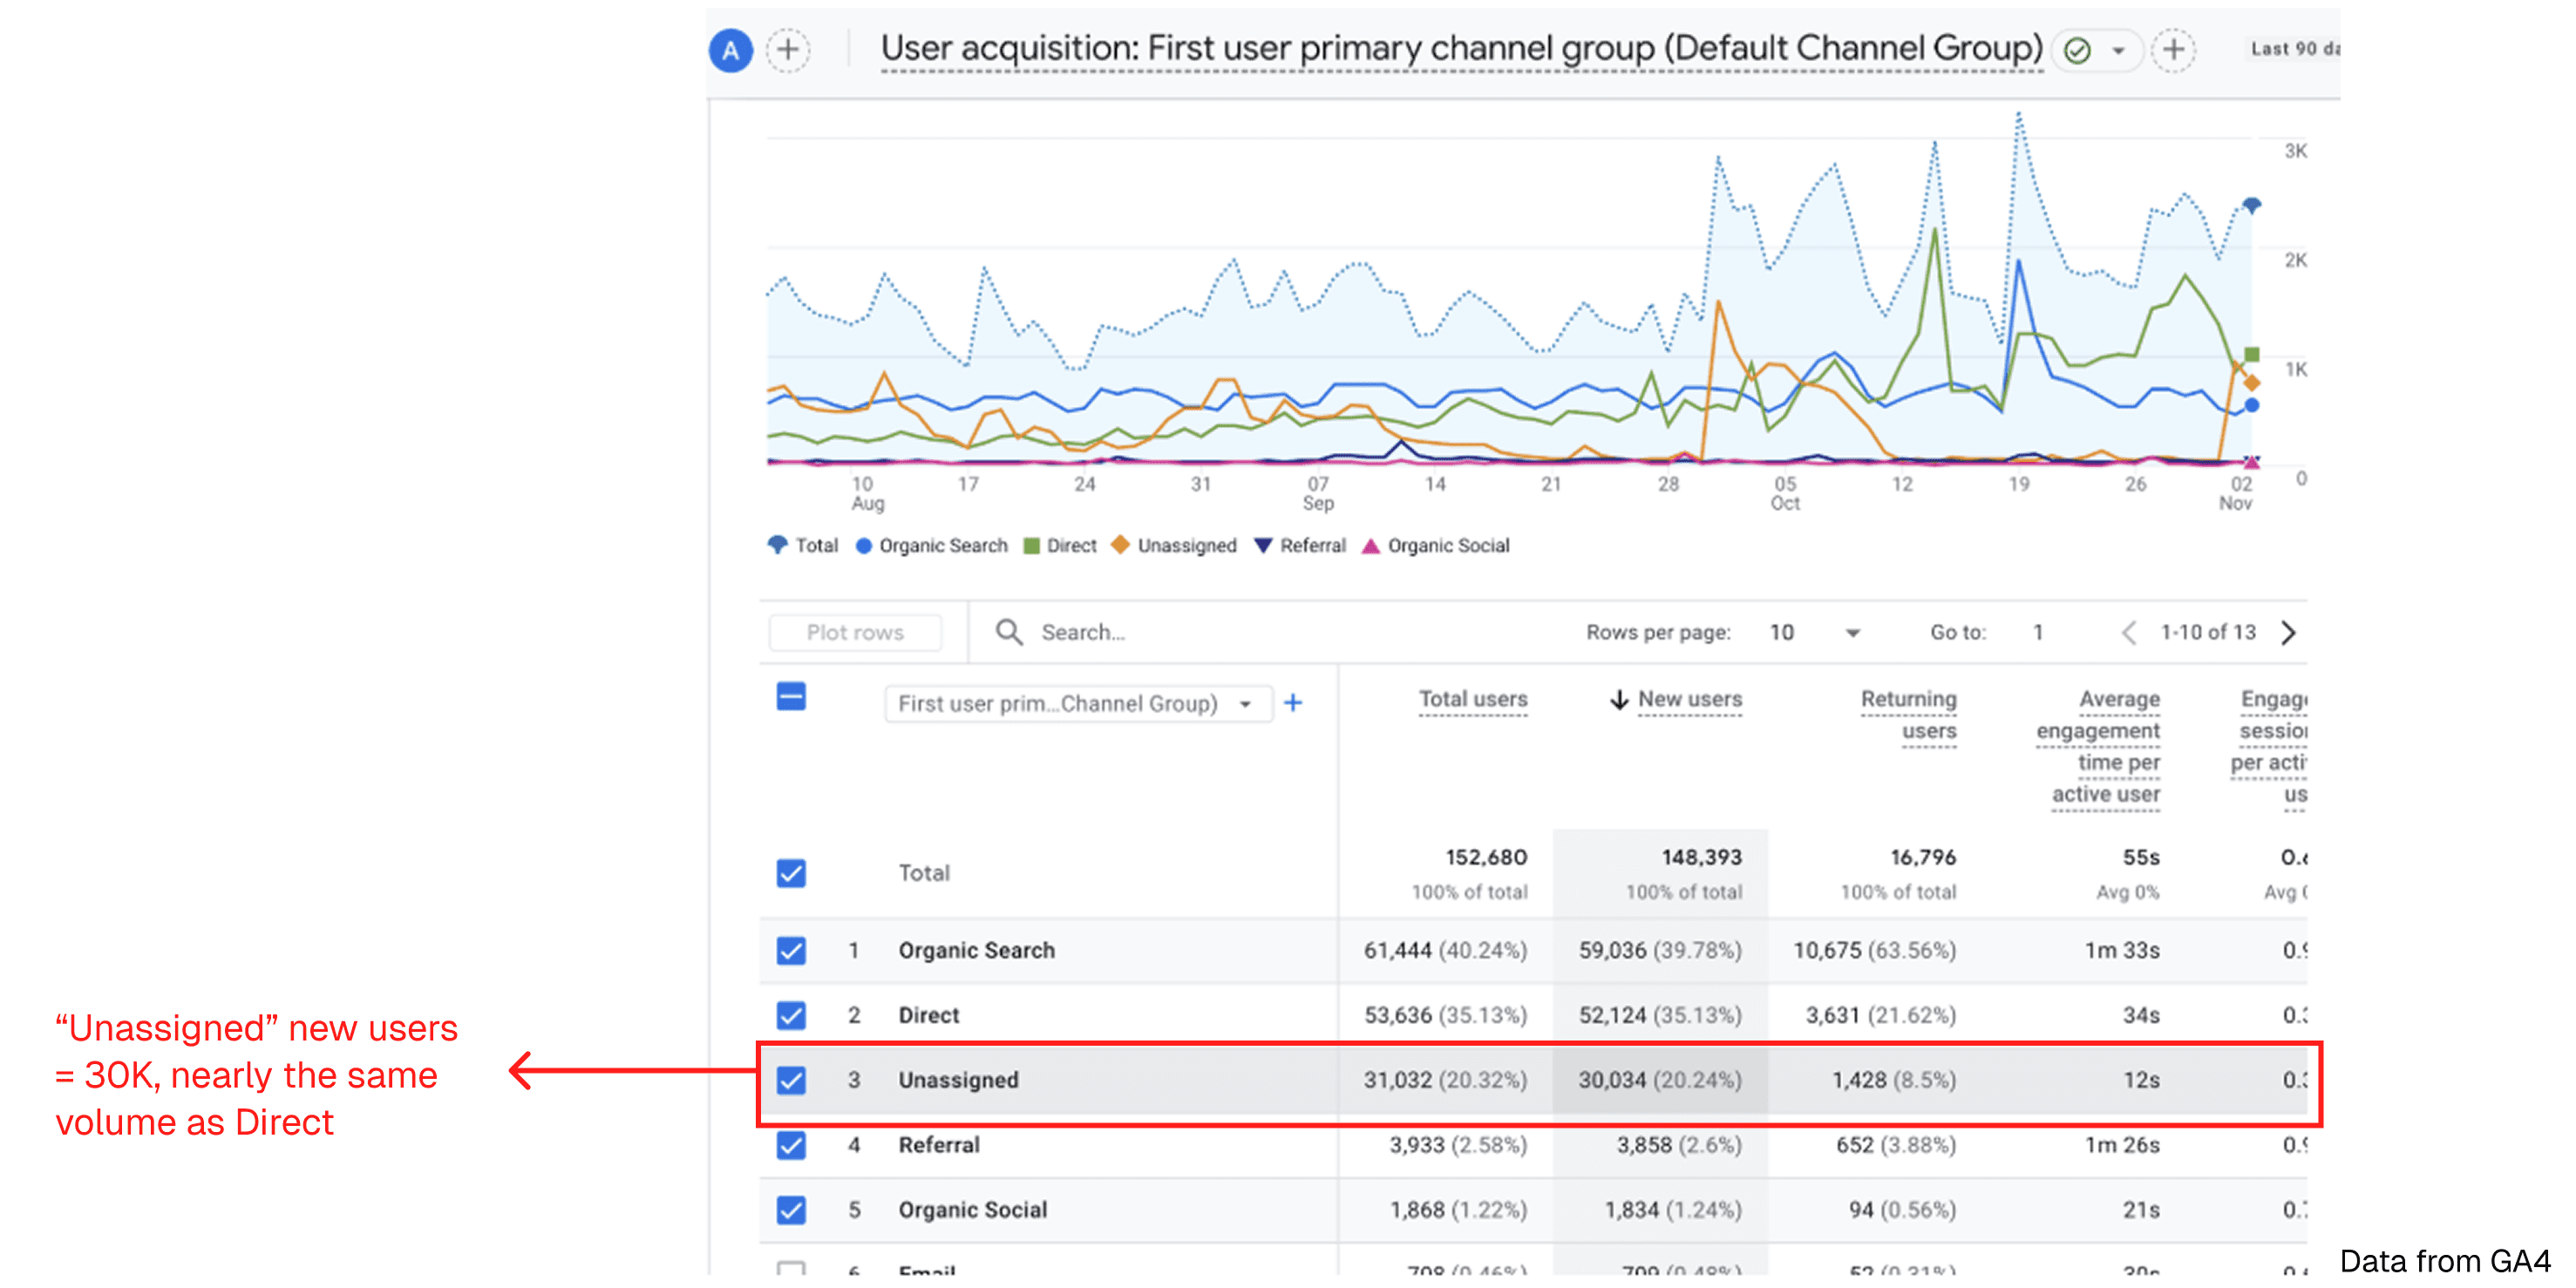Click the blue 'A' segment avatar icon
The height and width of the screenshot is (1288, 2576).
click(x=731, y=50)
